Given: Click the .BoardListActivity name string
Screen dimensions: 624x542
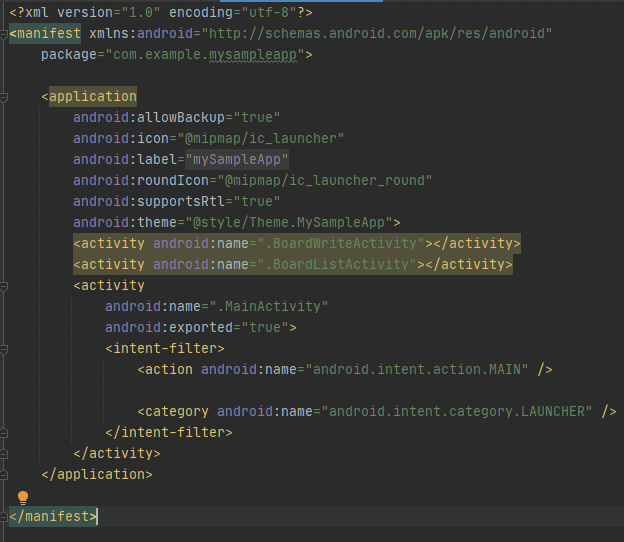Looking at the screenshot, I should click(x=337, y=265).
